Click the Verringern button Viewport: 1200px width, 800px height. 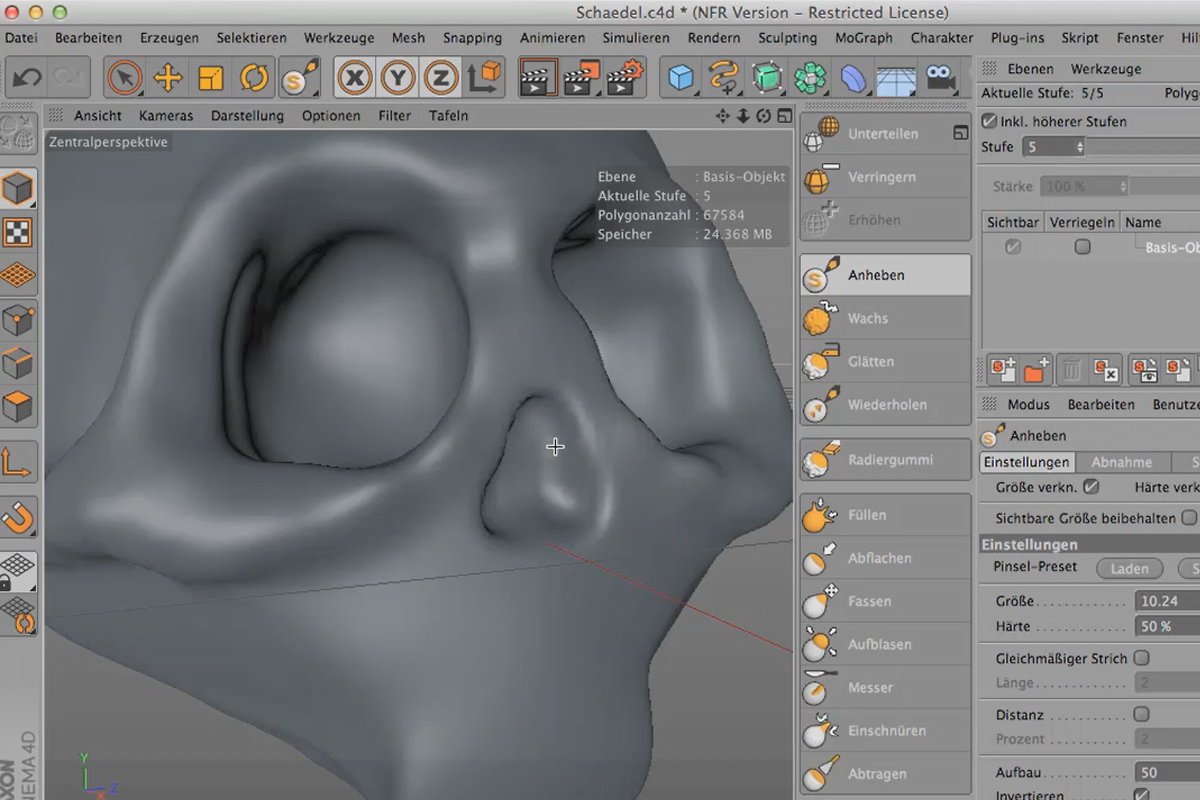click(x=884, y=177)
